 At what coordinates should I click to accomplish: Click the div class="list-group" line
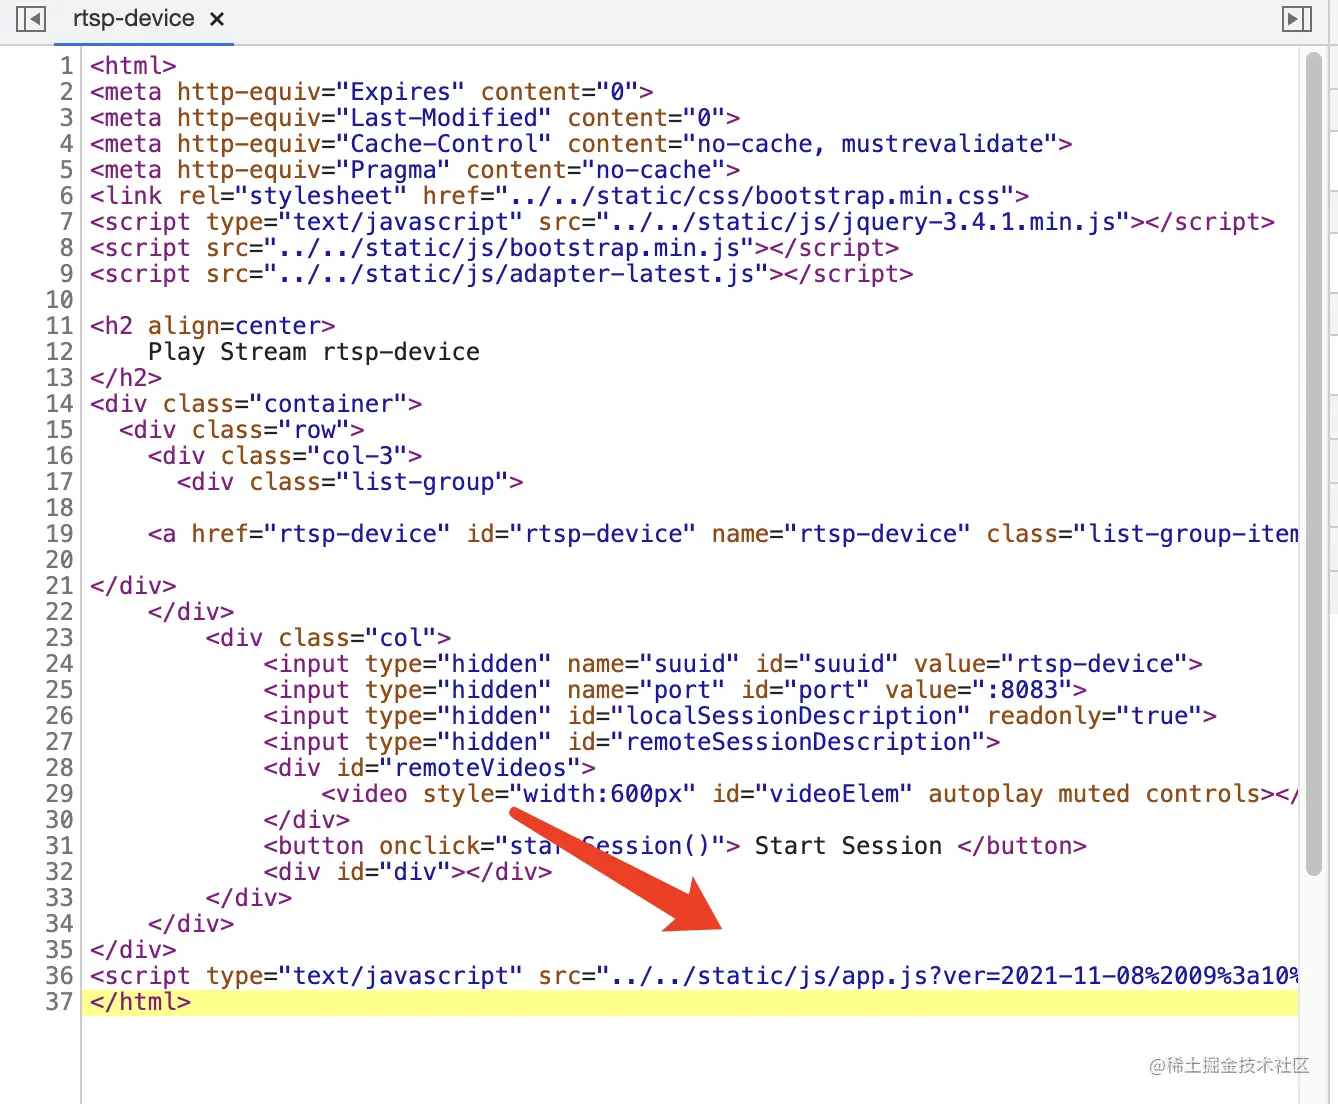[350, 482]
